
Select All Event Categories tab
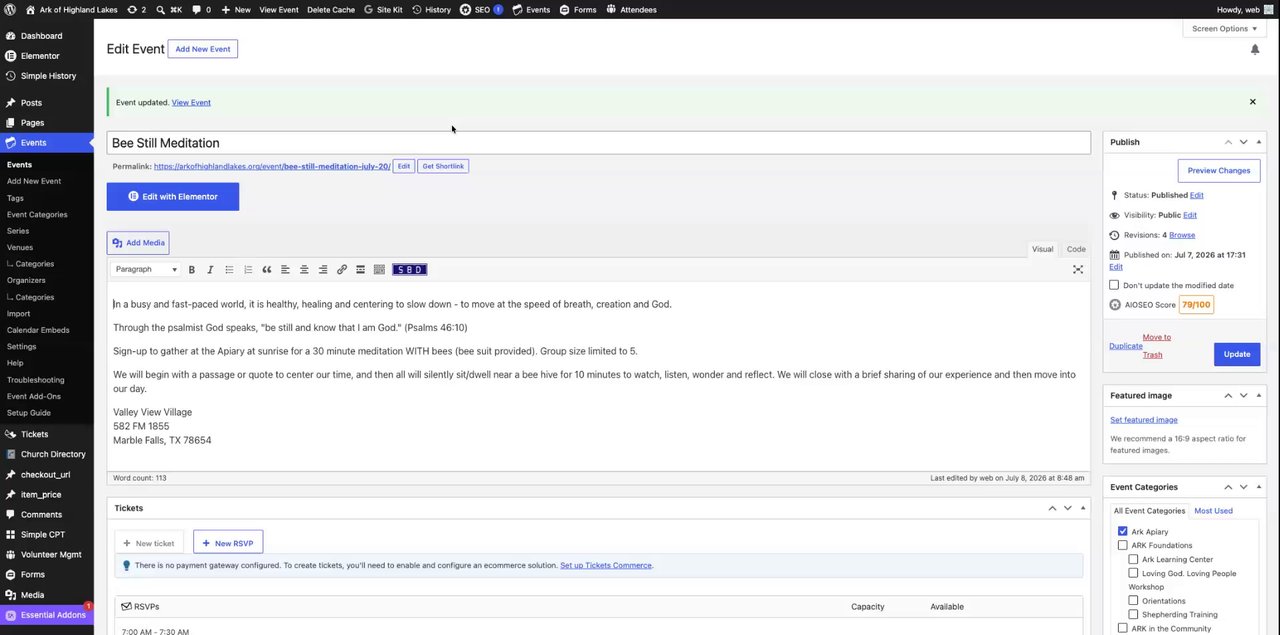click(x=1149, y=511)
